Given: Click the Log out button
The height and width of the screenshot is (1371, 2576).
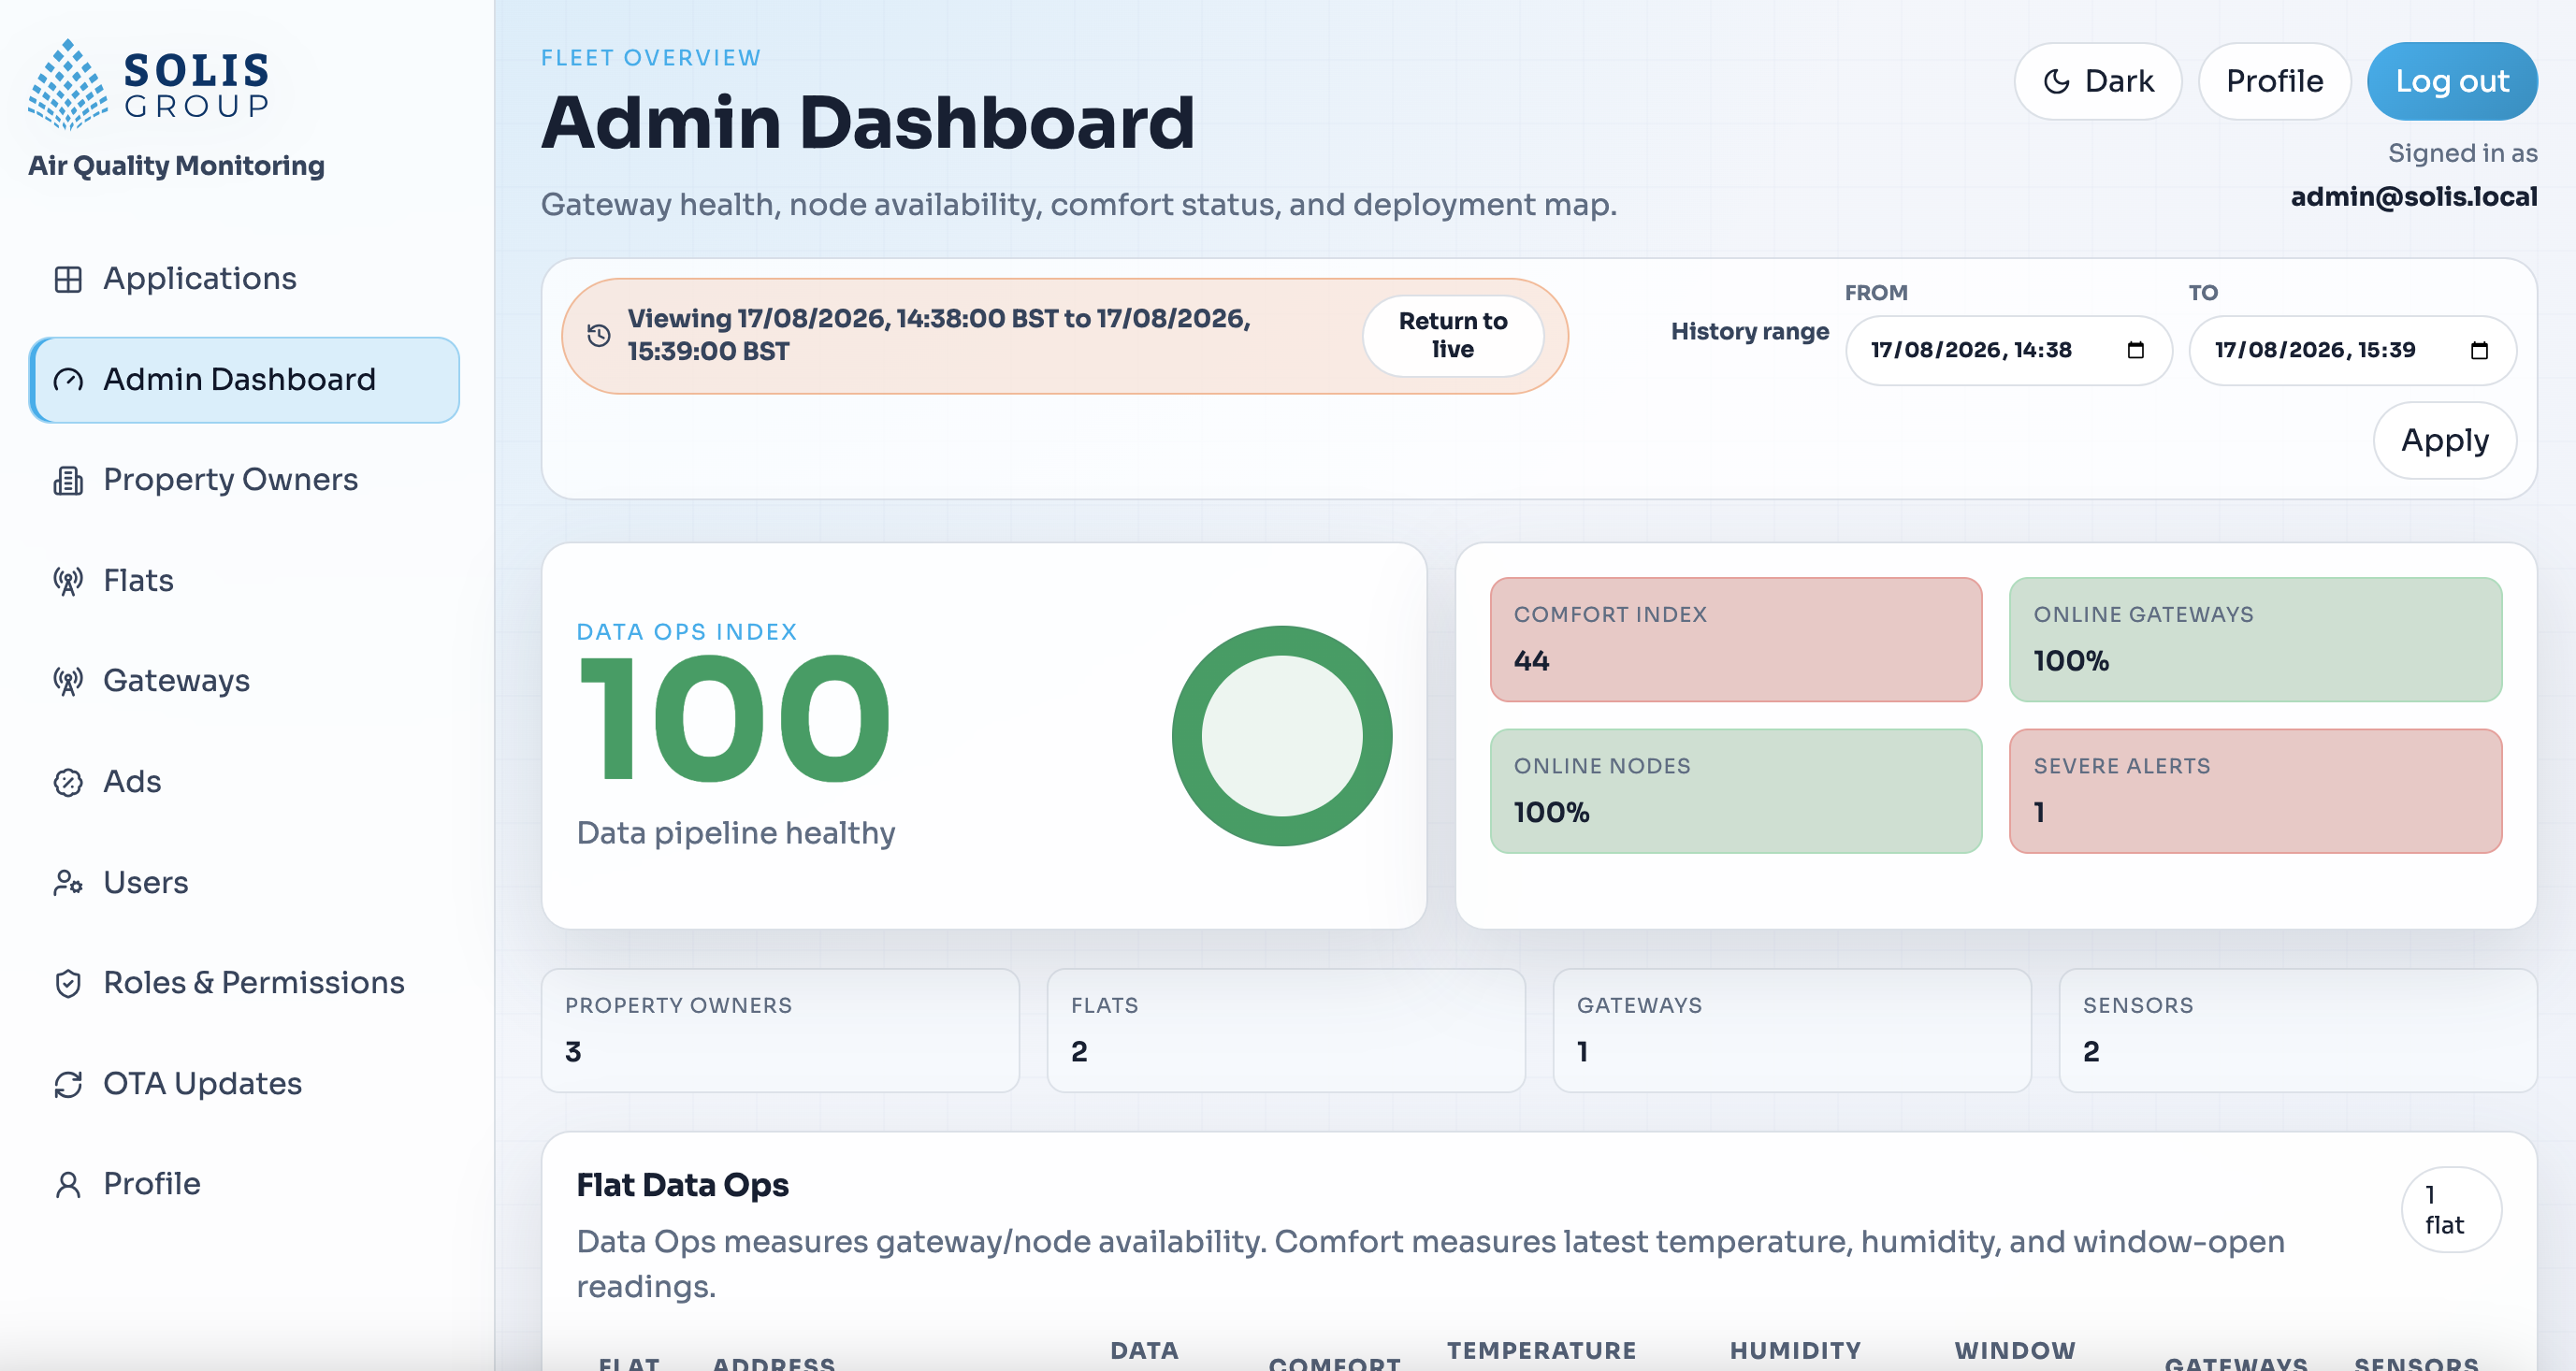Looking at the screenshot, I should (x=2452, y=81).
